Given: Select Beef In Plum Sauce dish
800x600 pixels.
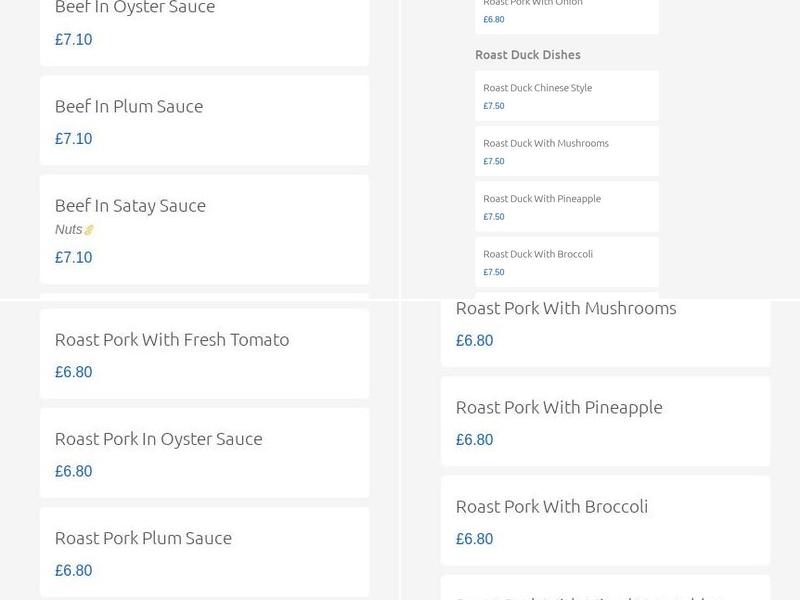Looking at the screenshot, I should coord(204,120).
